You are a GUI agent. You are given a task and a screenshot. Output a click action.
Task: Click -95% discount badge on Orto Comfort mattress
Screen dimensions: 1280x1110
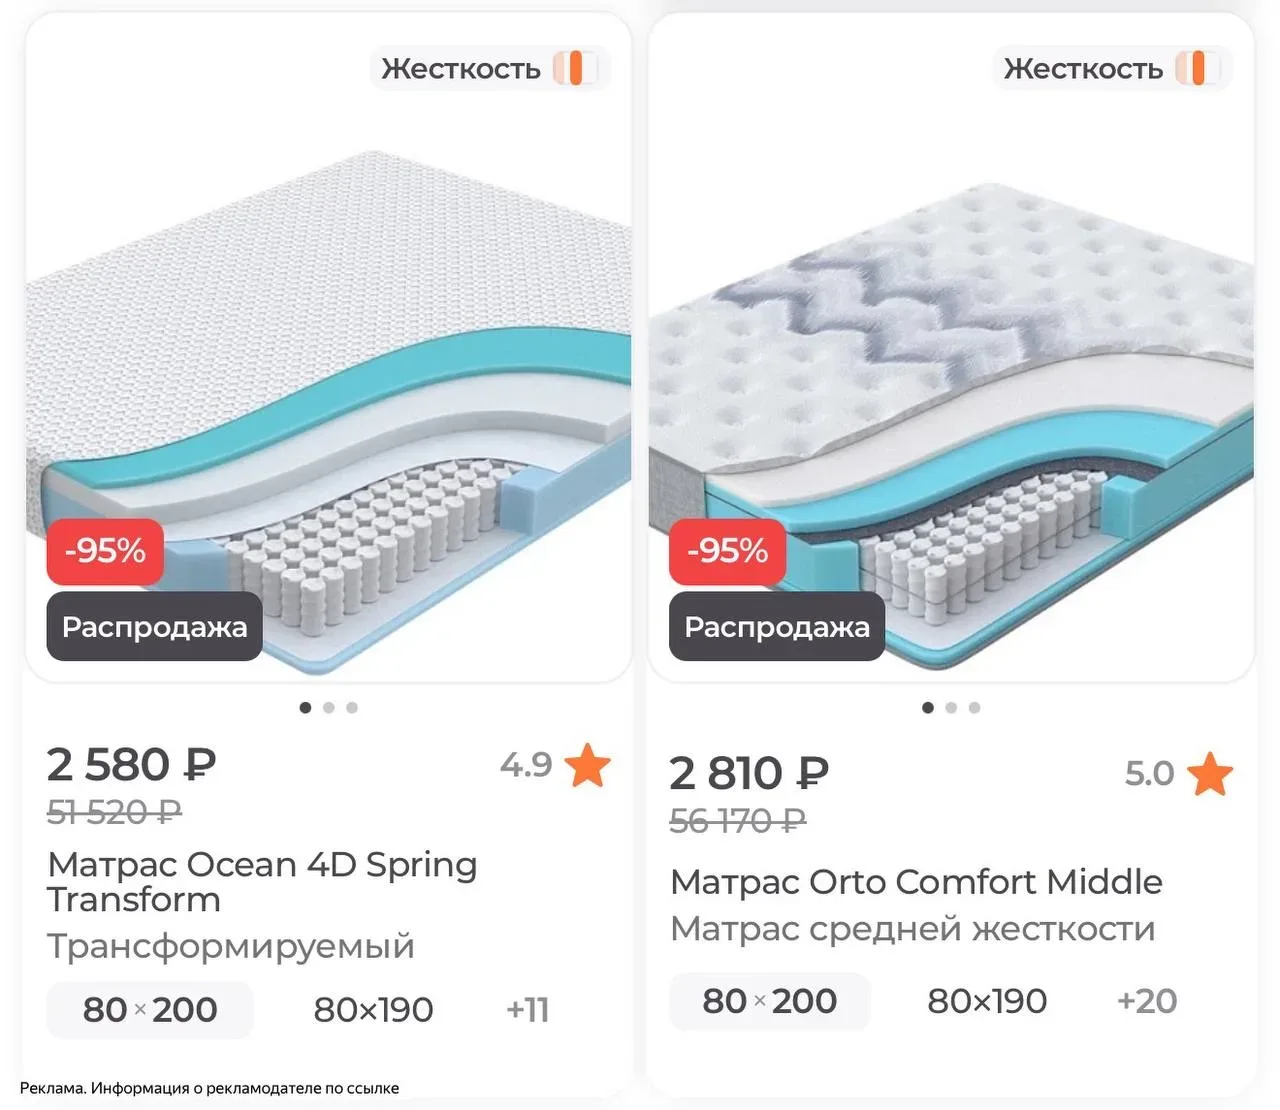pyautogui.click(x=727, y=551)
